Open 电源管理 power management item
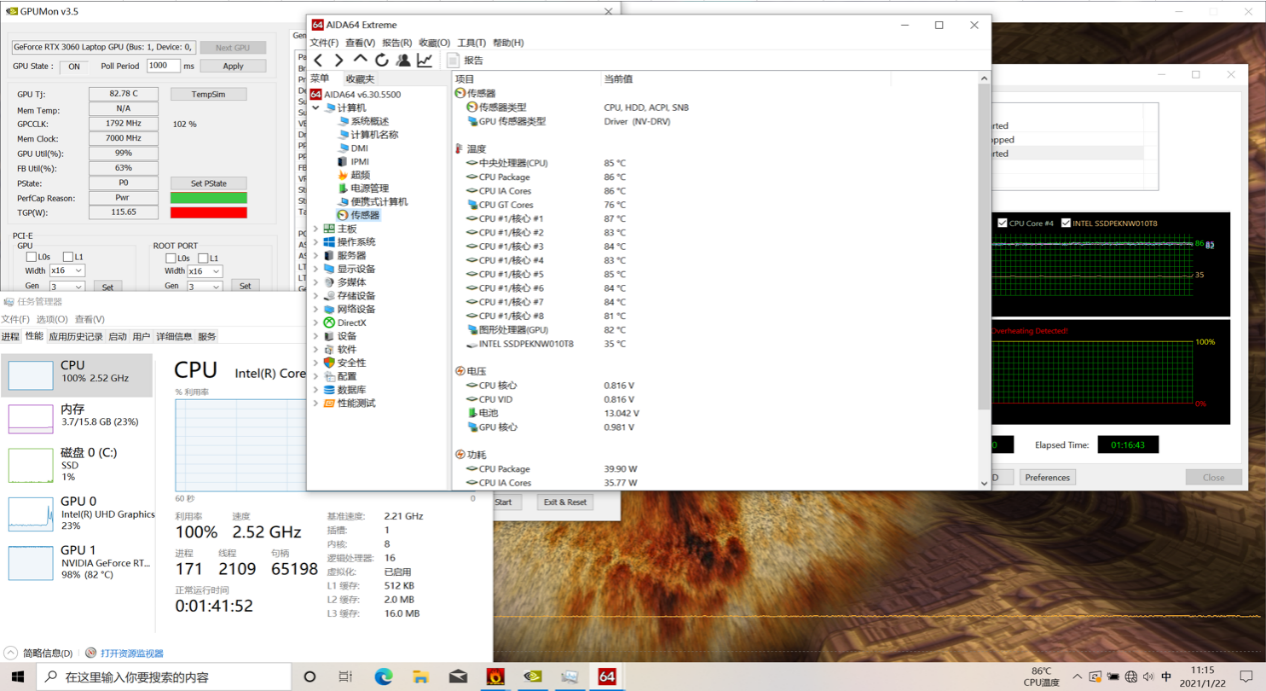This screenshot has height=691, width=1266. click(363, 188)
